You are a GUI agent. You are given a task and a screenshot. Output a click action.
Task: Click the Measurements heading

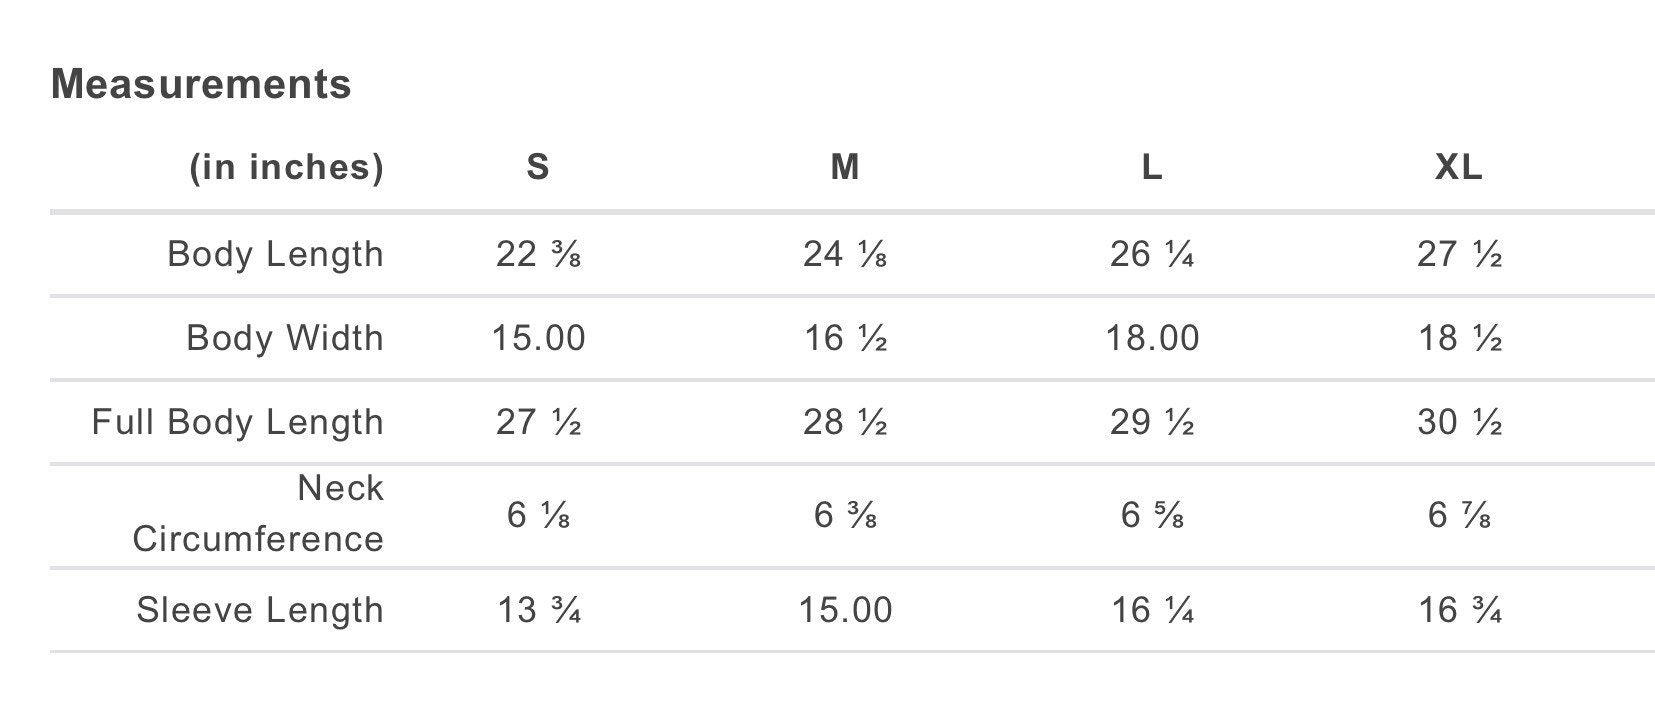pyautogui.click(x=201, y=84)
